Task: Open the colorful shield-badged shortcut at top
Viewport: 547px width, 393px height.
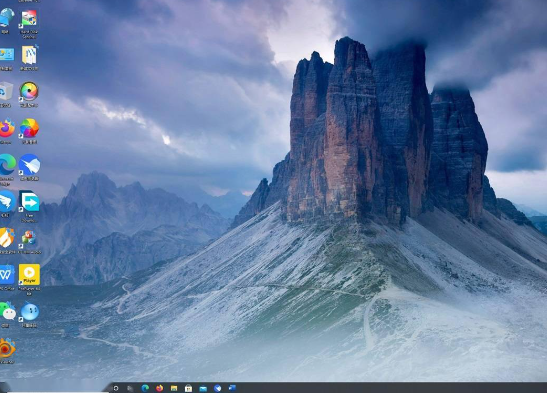Action: pyautogui.click(x=29, y=18)
